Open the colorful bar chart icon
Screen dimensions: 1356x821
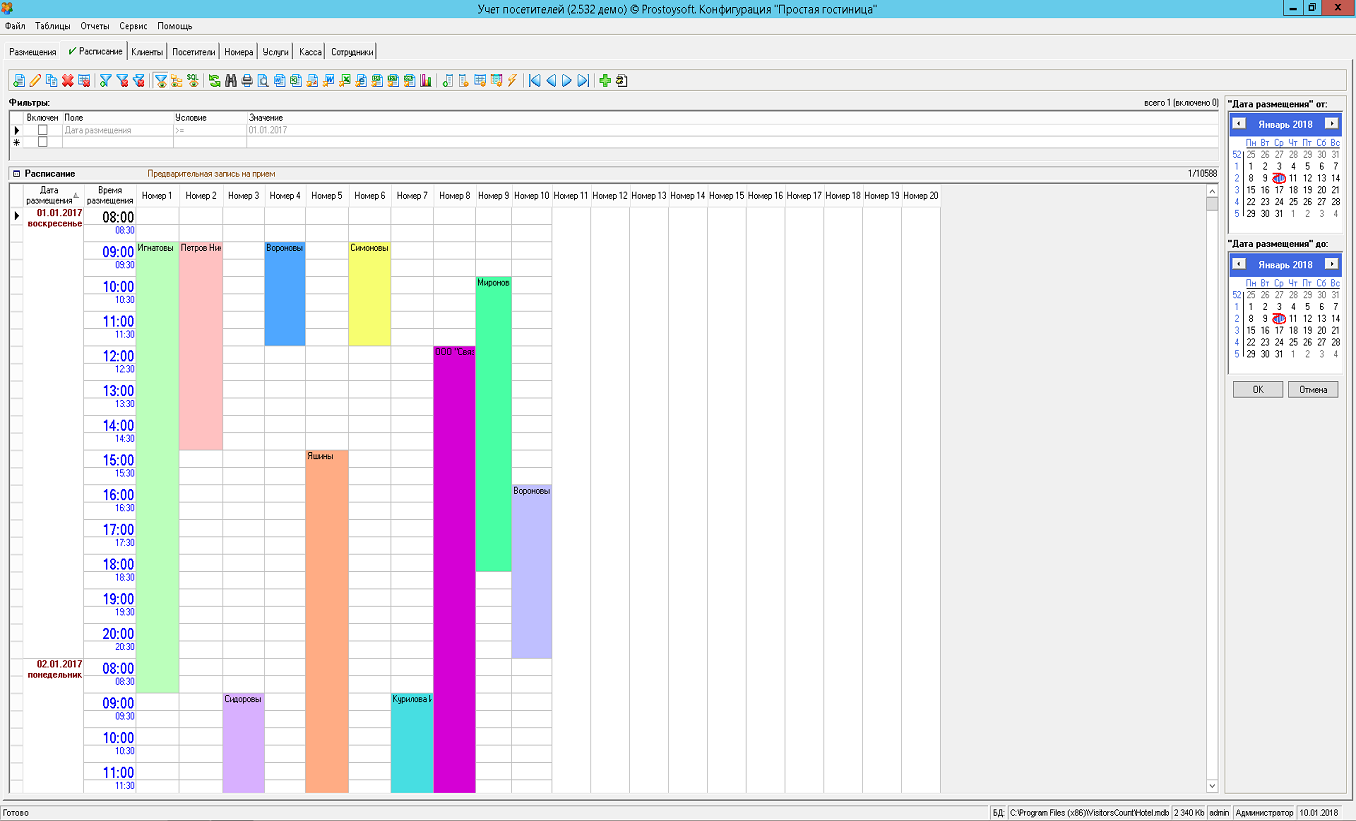[x=425, y=80]
